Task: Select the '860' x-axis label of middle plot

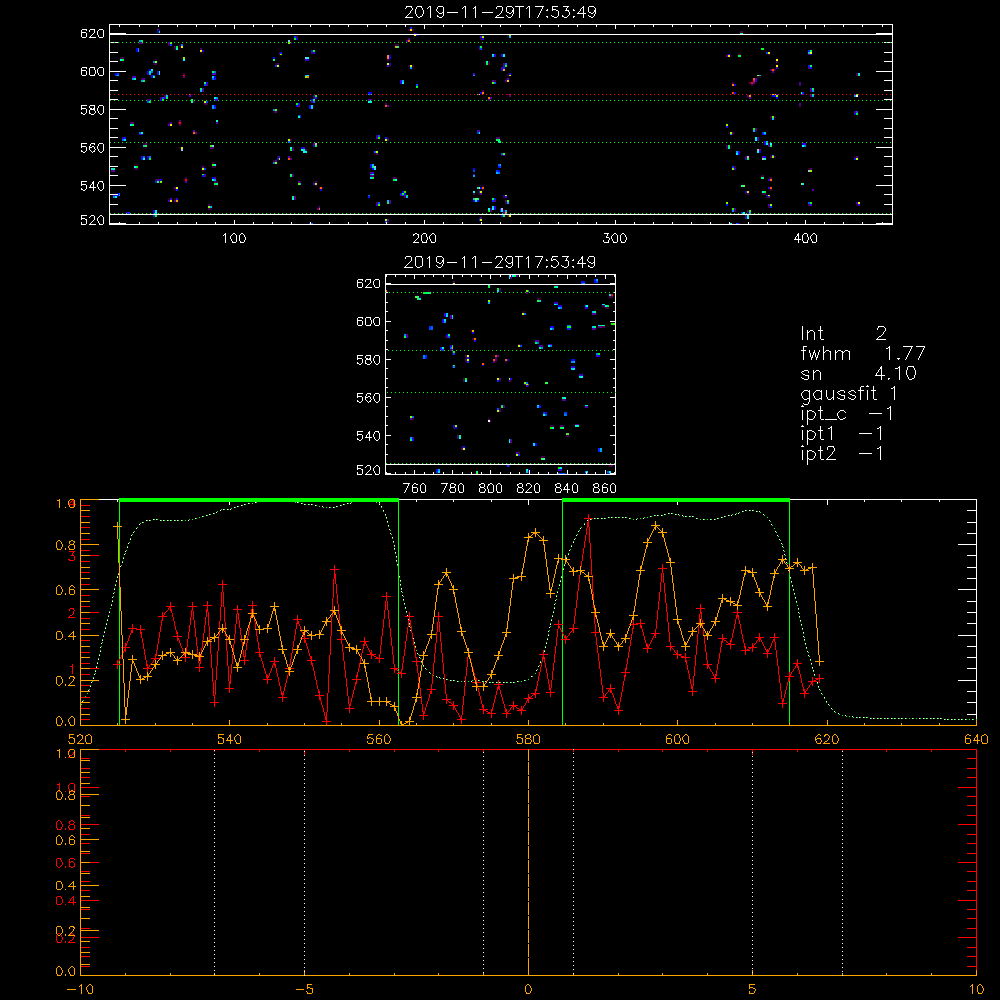Action: coord(605,489)
